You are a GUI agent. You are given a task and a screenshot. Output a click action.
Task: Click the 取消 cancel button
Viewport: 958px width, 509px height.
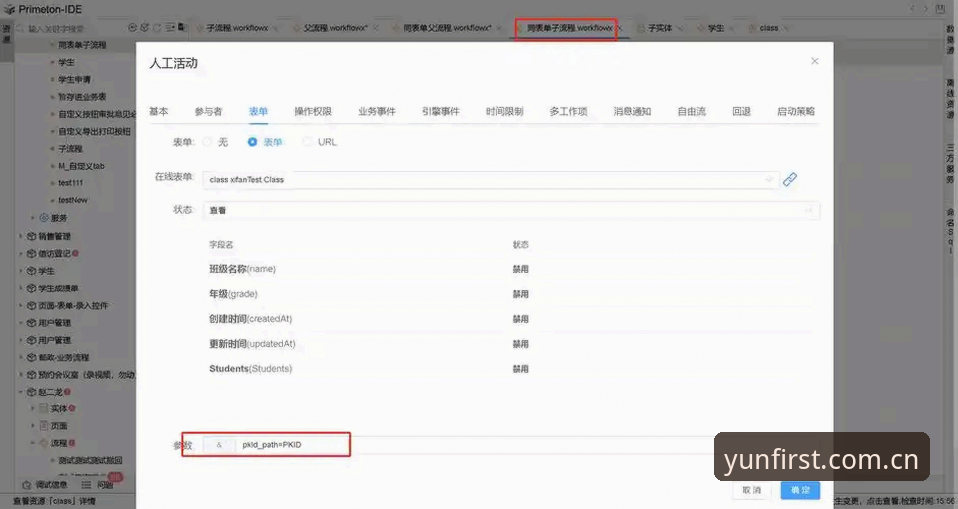coord(751,490)
